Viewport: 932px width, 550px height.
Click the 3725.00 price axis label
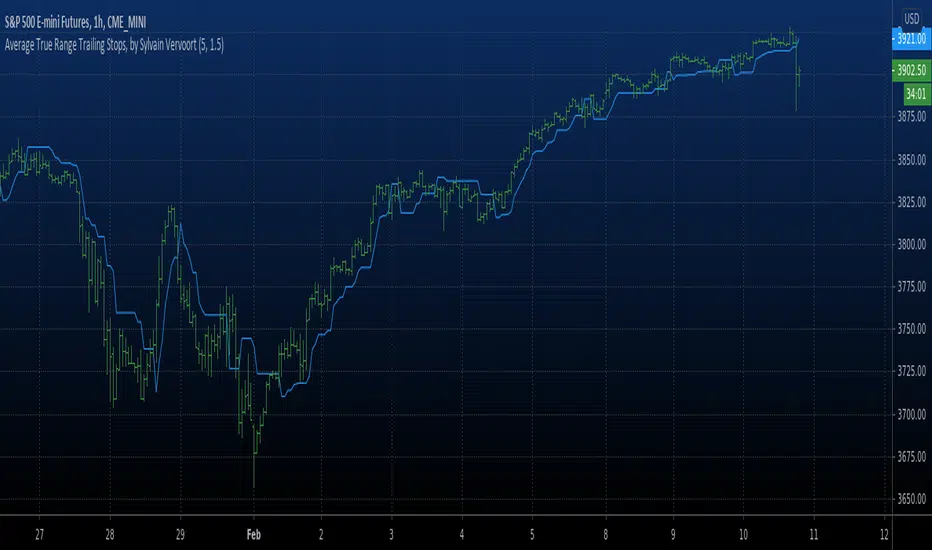point(911,371)
